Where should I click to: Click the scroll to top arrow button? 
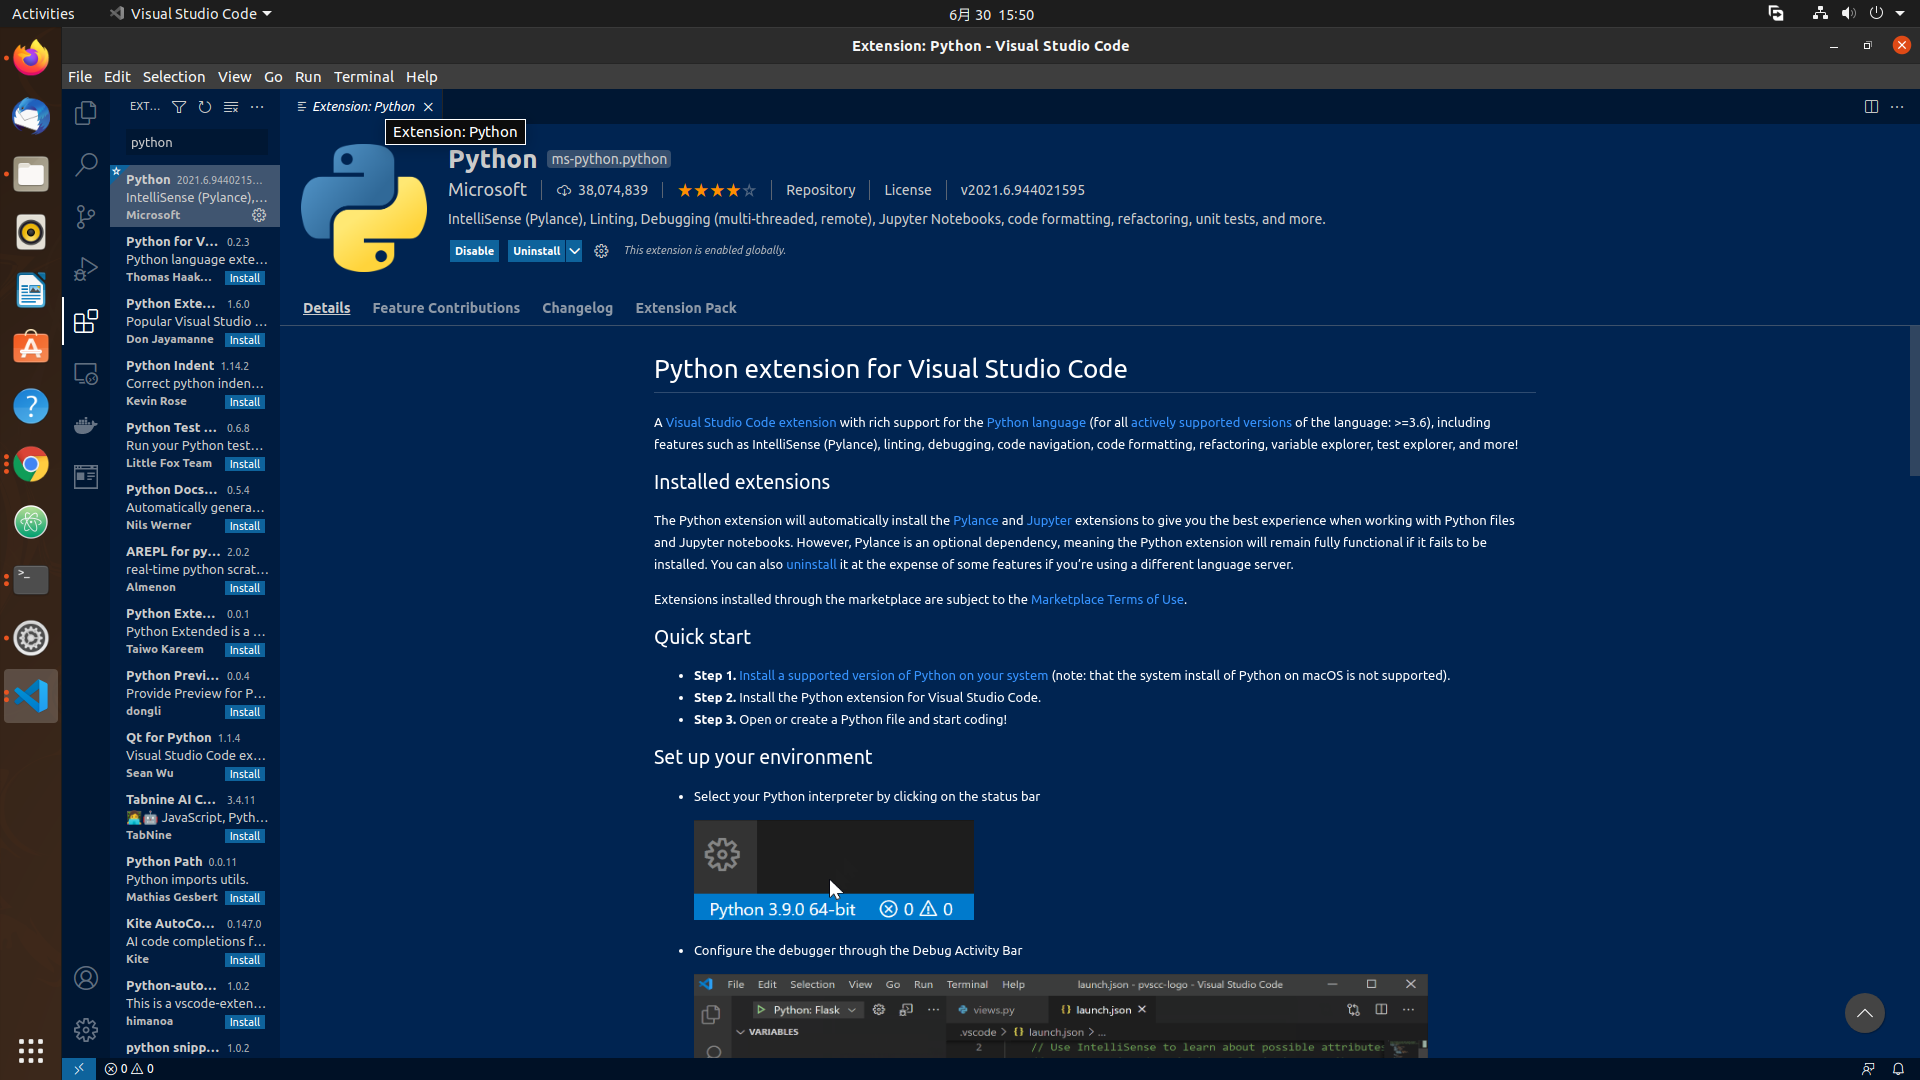point(1864,1013)
